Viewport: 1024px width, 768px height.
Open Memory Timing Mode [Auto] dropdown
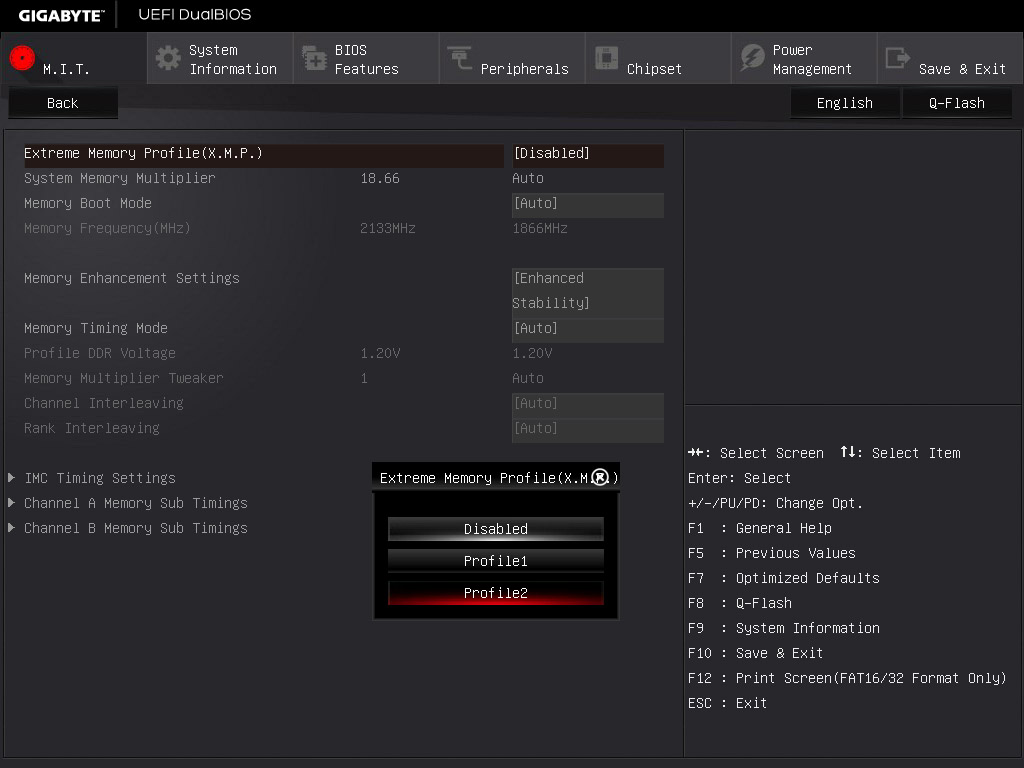point(588,328)
